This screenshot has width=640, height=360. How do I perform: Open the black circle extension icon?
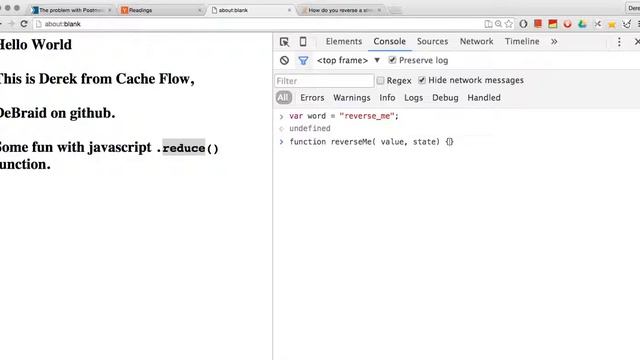(523, 24)
